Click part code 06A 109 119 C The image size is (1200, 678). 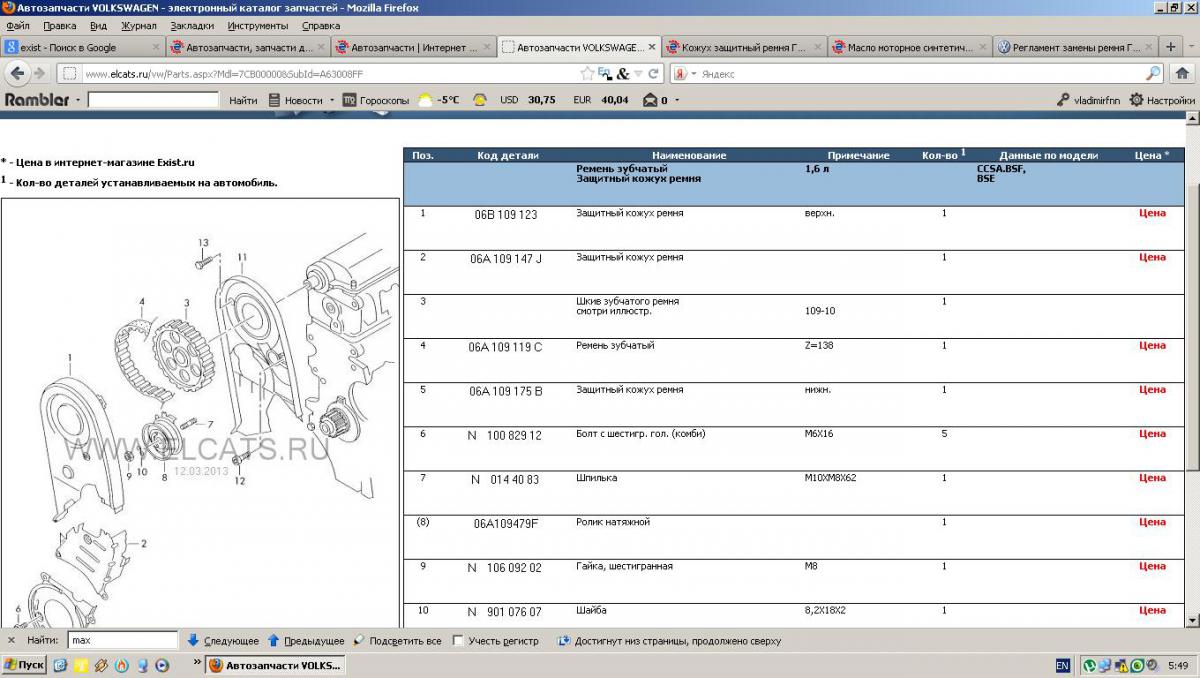point(506,347)
